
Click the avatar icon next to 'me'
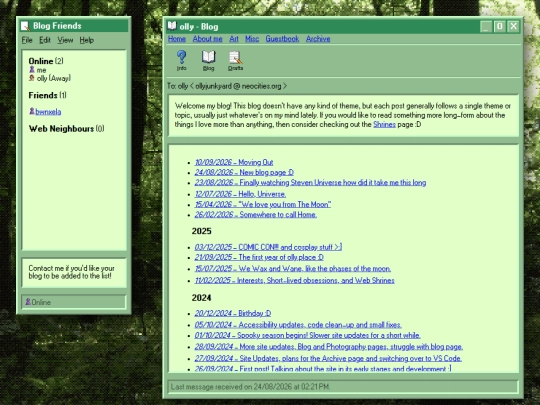(x=32, y=70)
